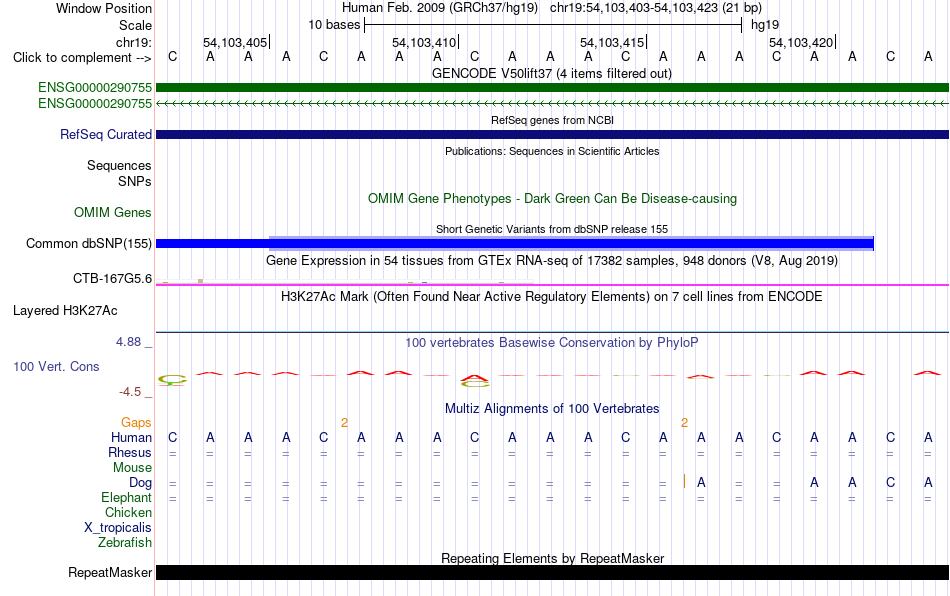
Task: Click the "X_tropicalis" alignment row label
Action: [118, 528]
